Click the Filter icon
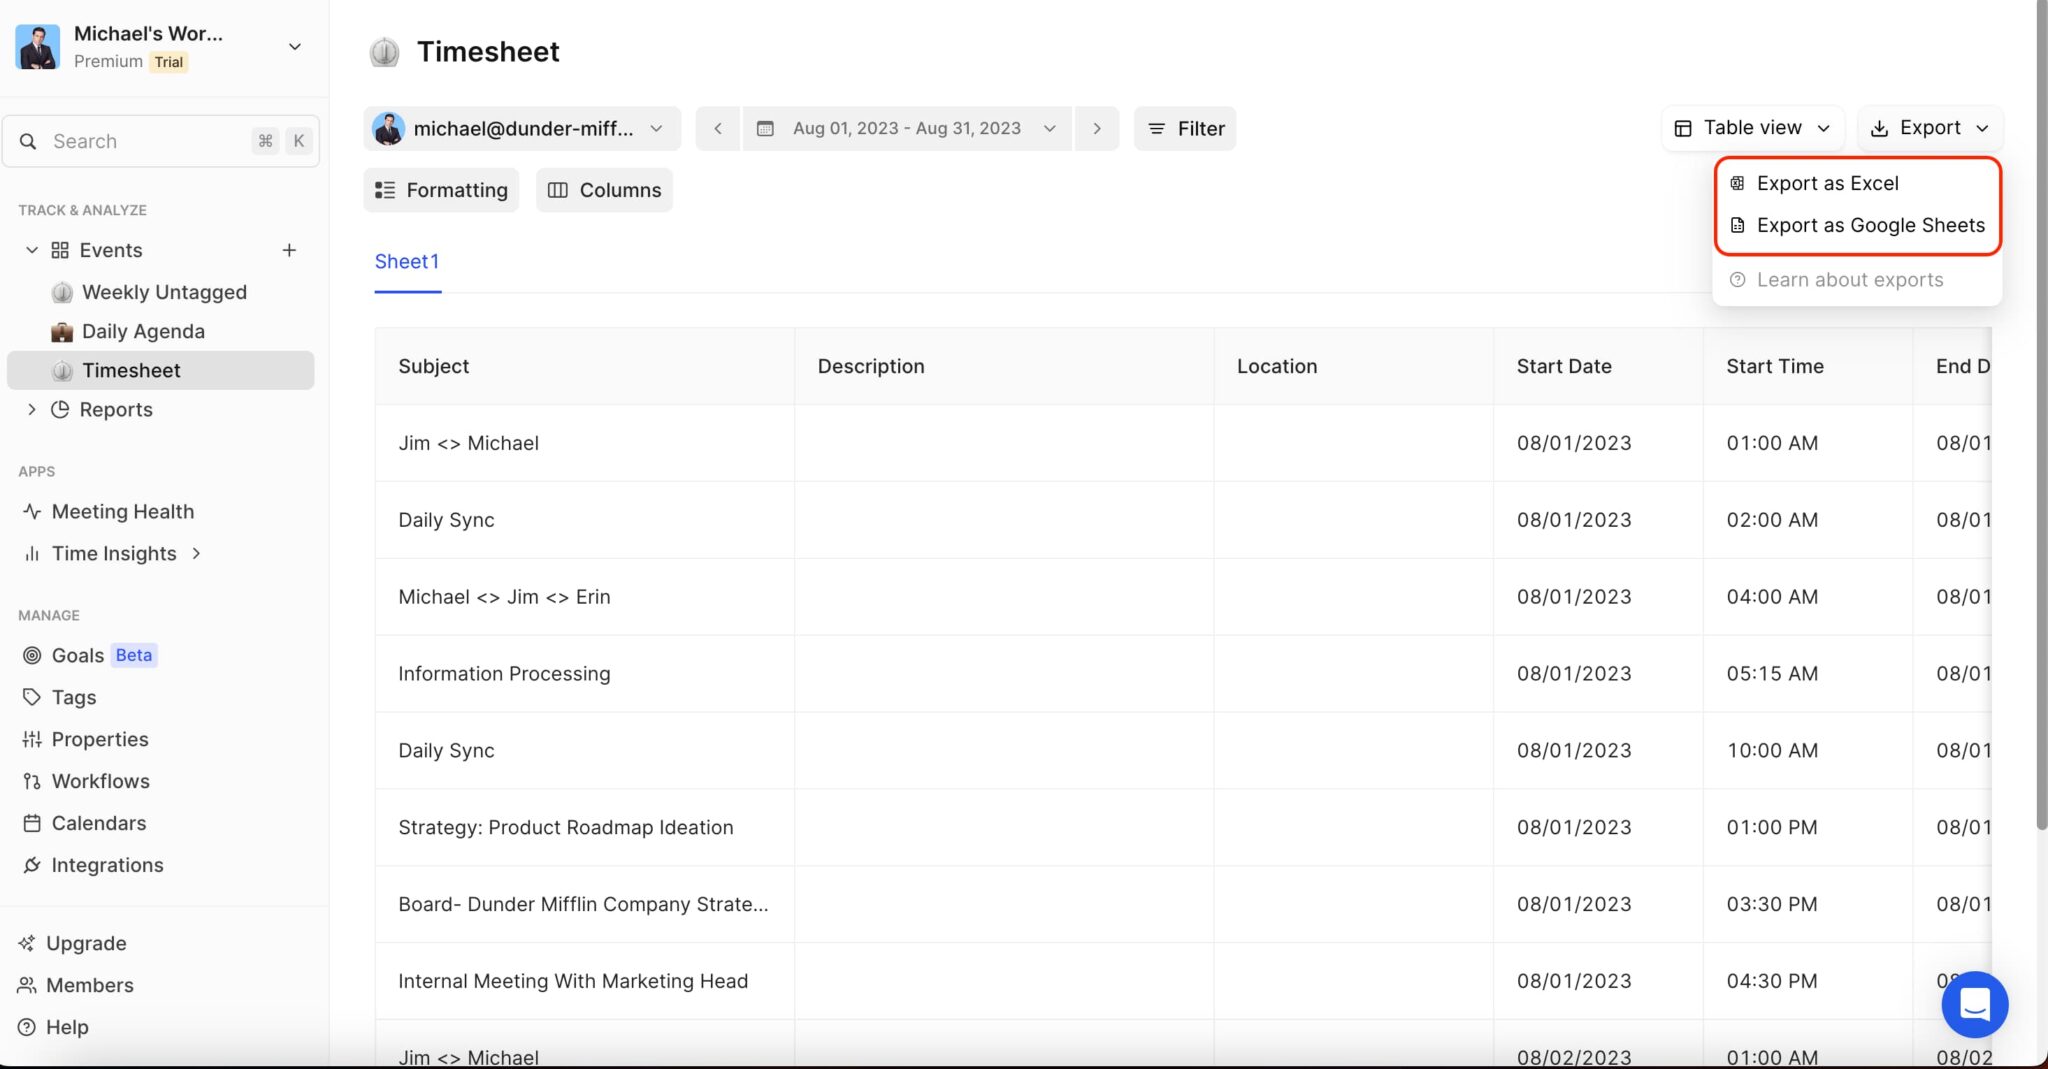This screenshot has height=1069, width=2048. pos(1157,128)
